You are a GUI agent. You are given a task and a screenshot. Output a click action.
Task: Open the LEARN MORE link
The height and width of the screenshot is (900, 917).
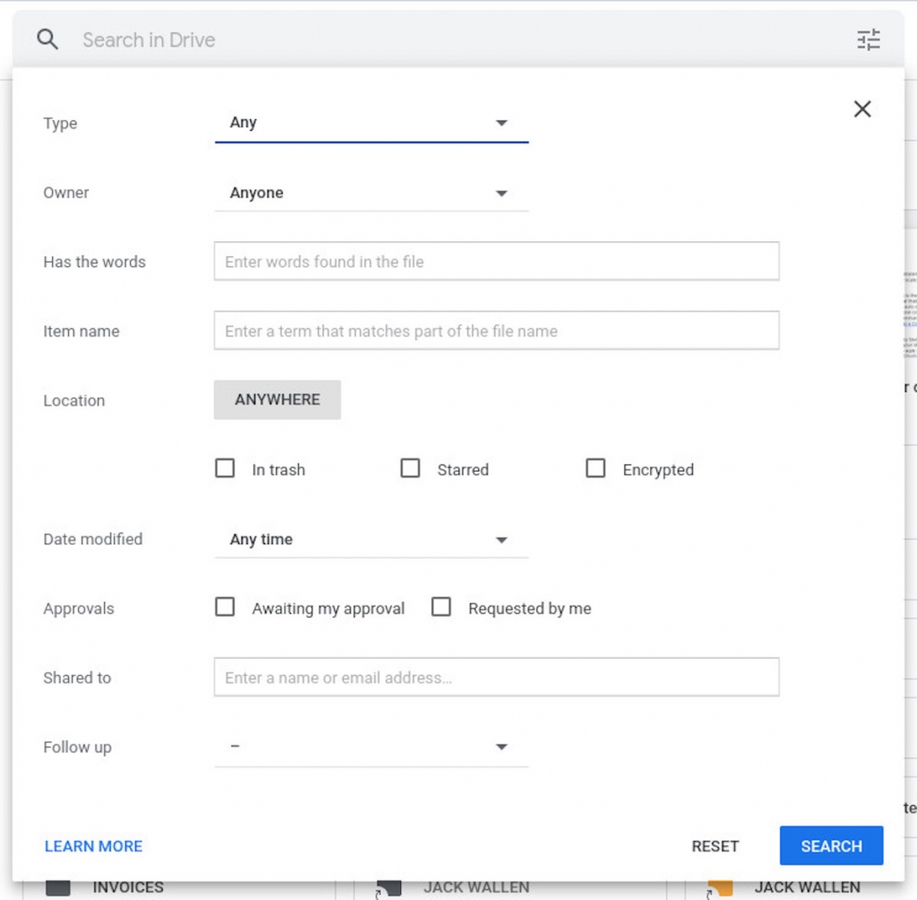click(92, 846)
